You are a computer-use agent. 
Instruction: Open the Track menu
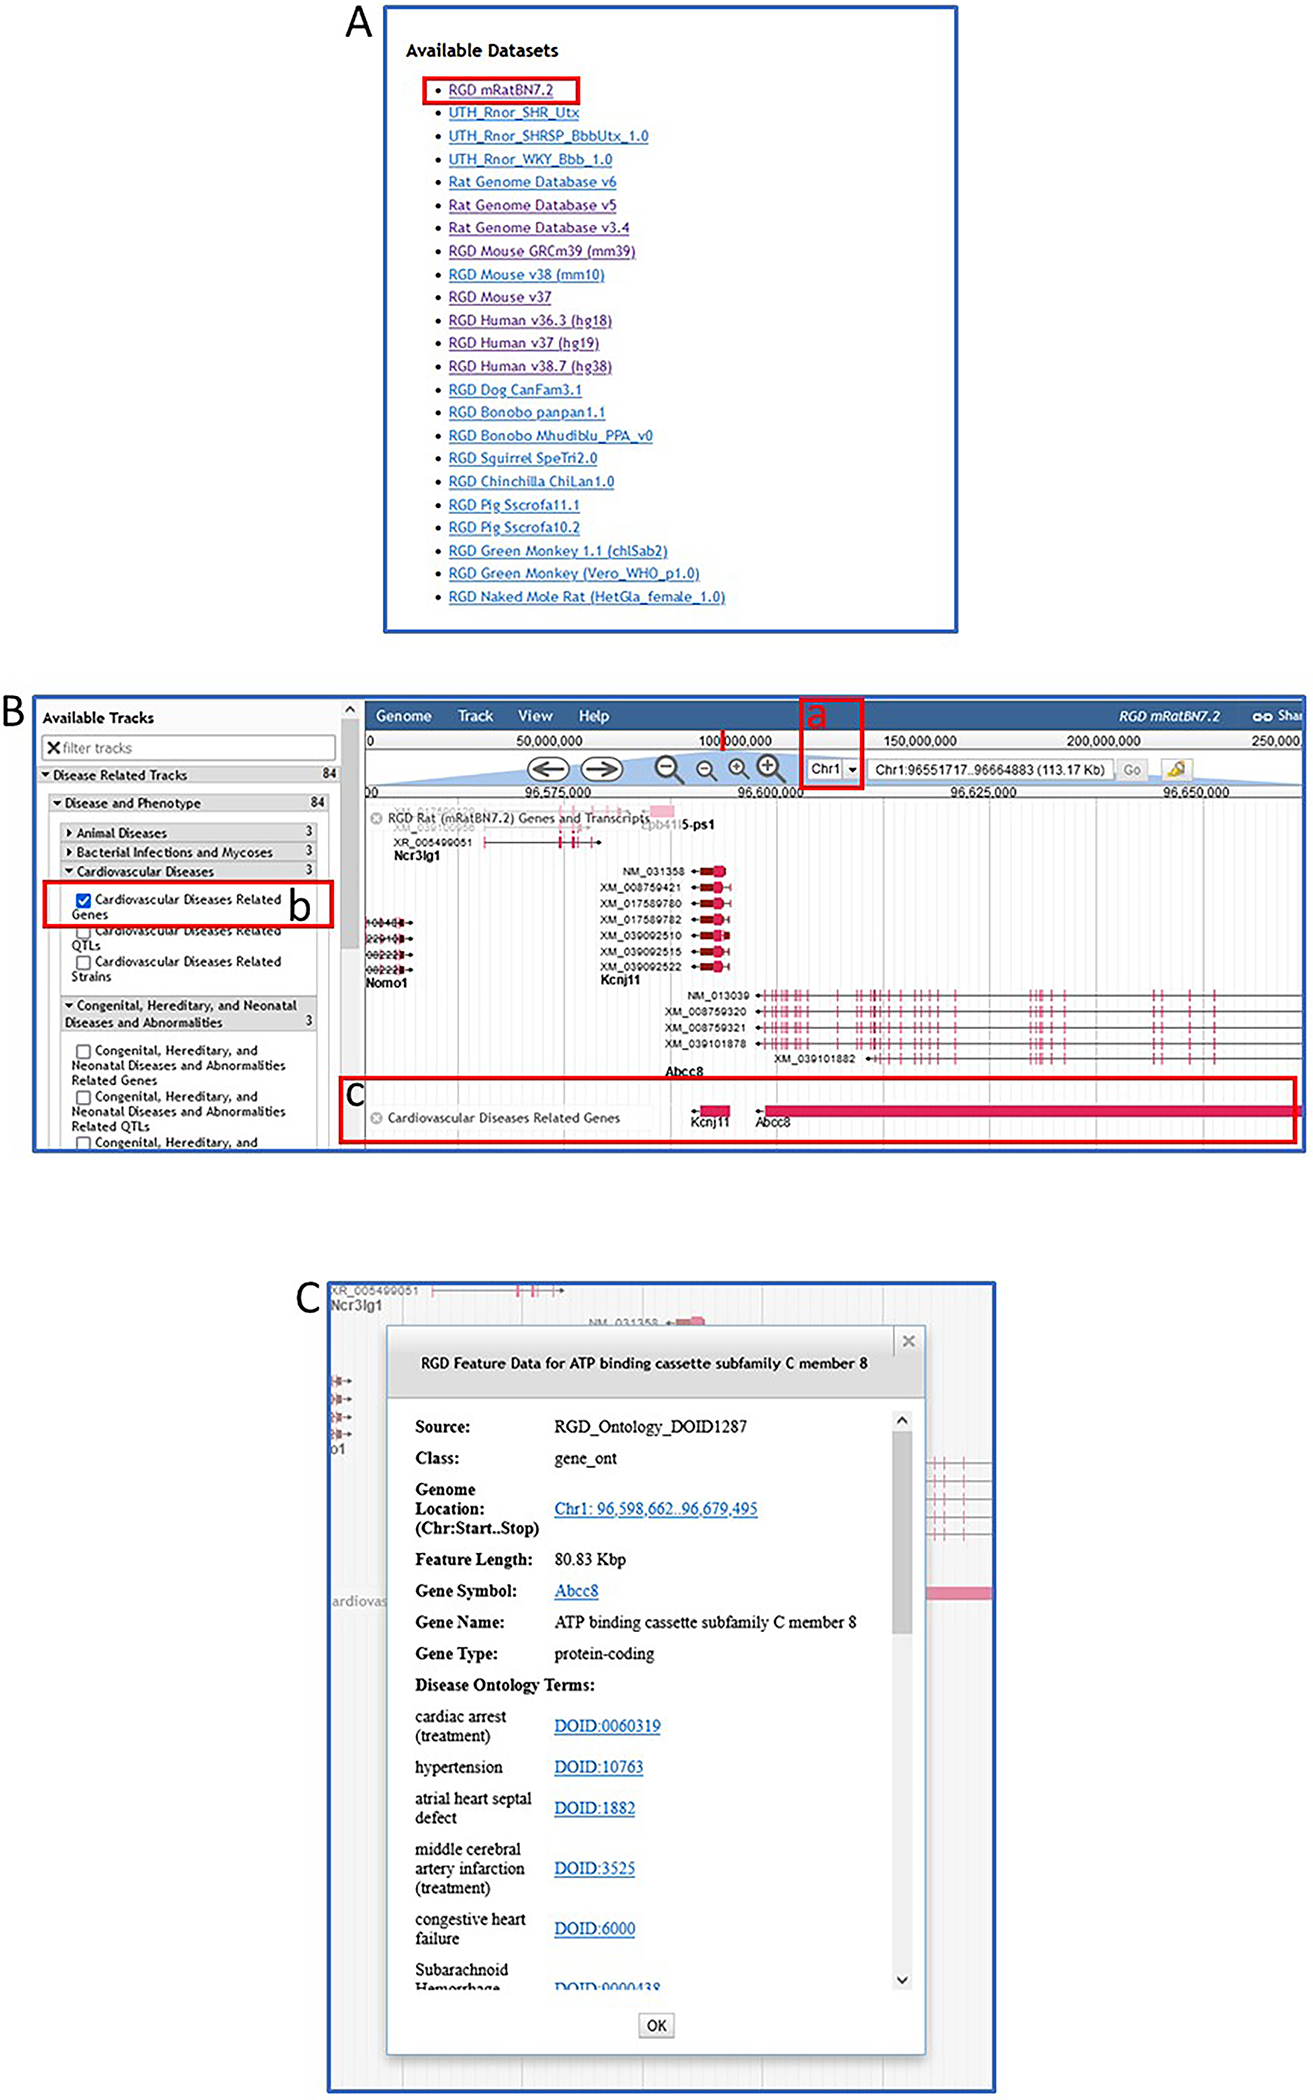pyautogui.click(x=475, y=716)
